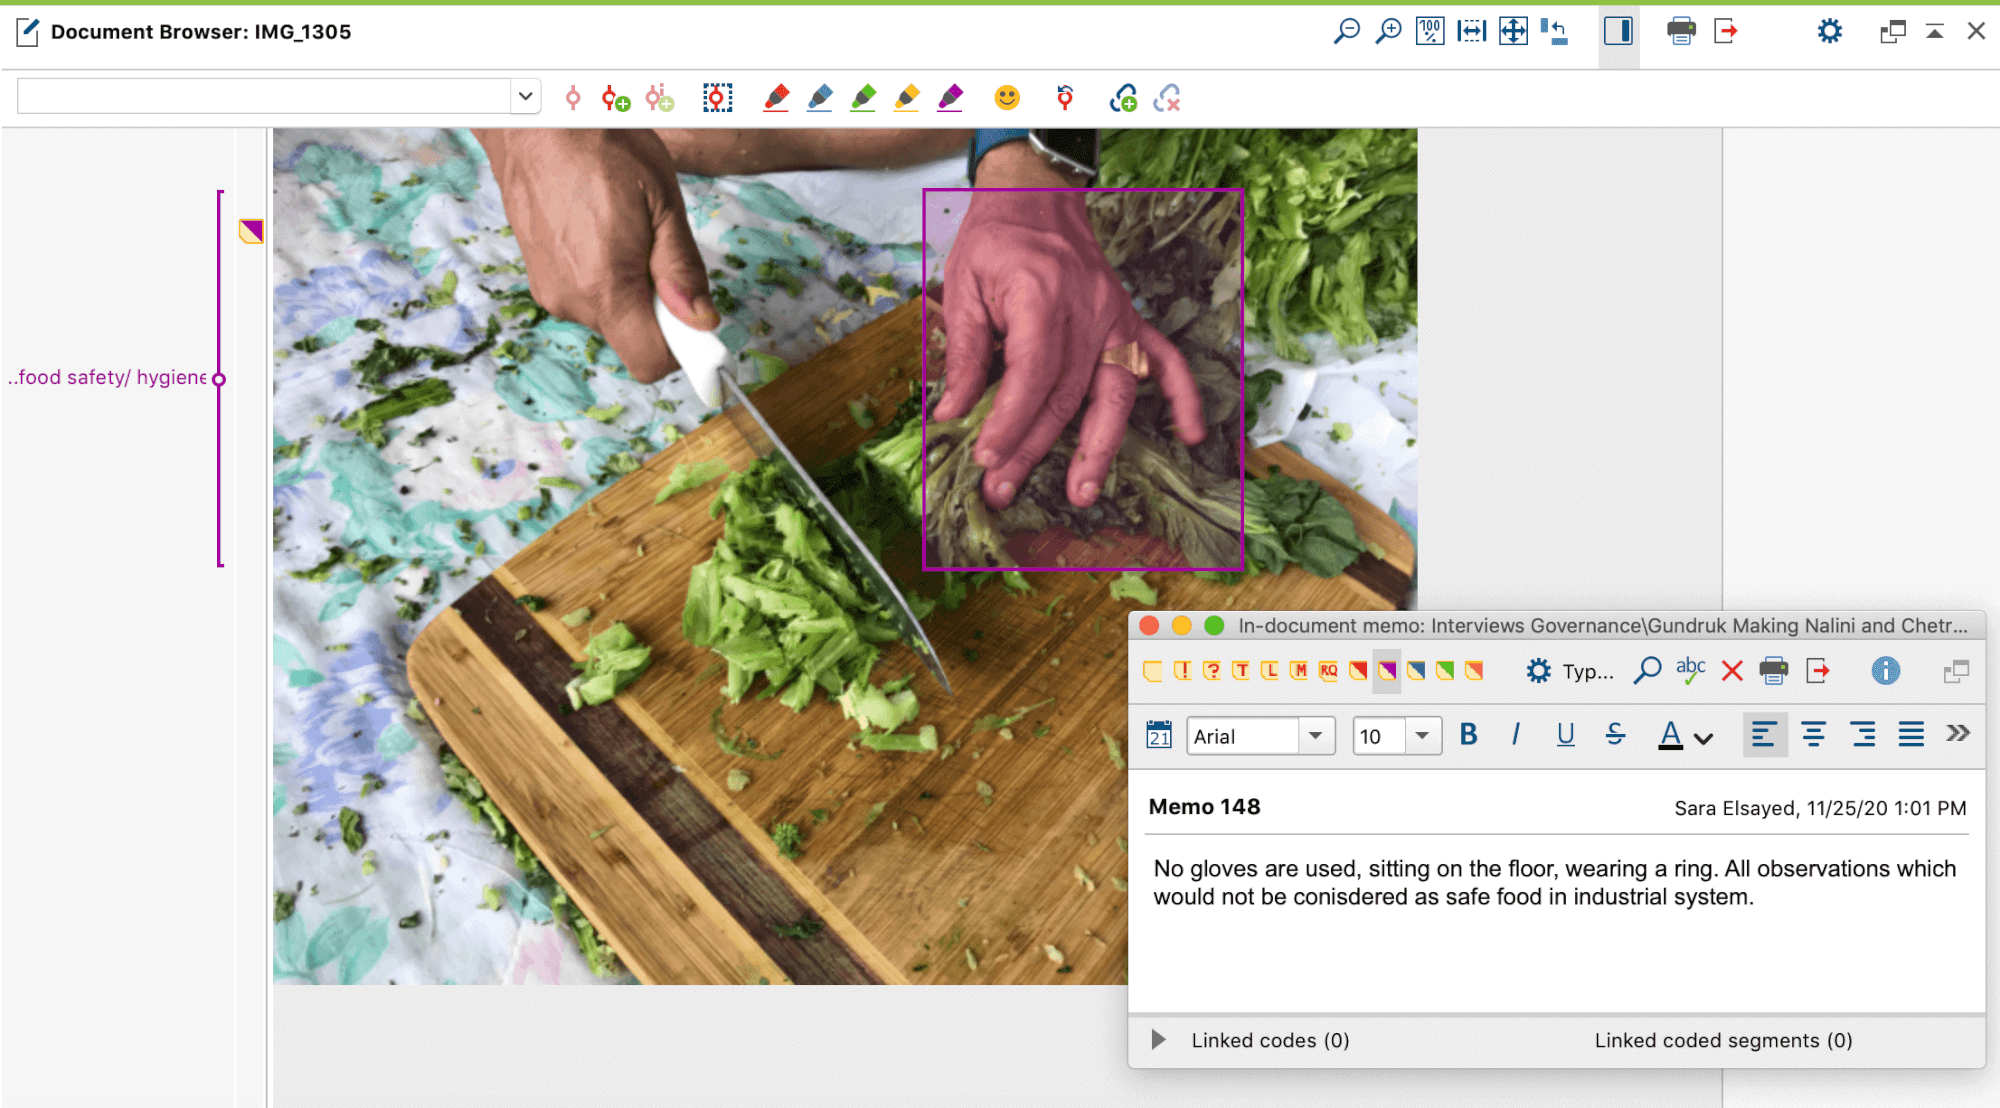Open Document Browser settings gear
Viewport: 2000px width, 1108px height.
coord(1829,31)
